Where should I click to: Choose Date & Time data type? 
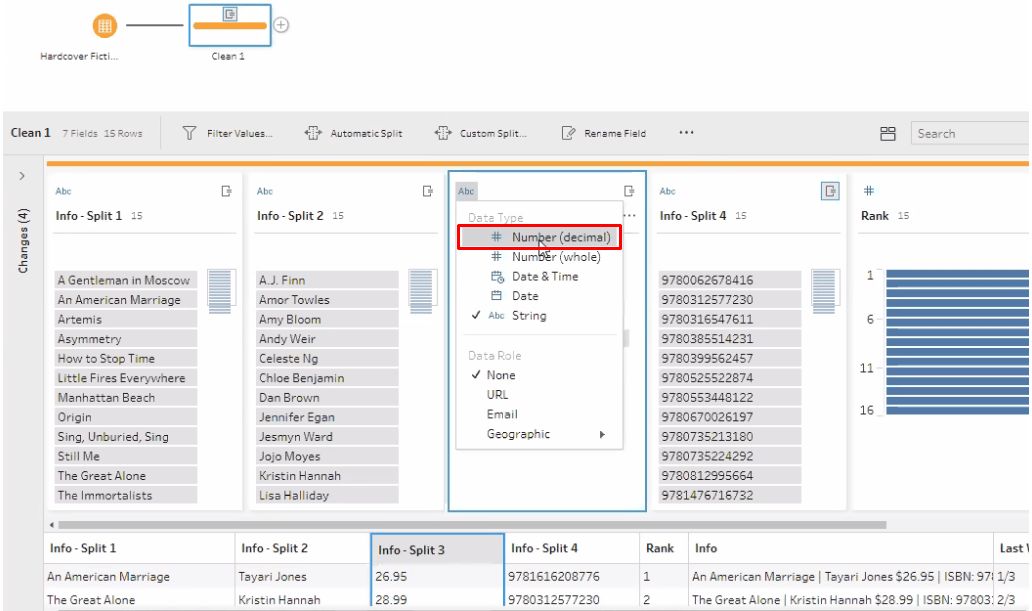coord(539,277)
